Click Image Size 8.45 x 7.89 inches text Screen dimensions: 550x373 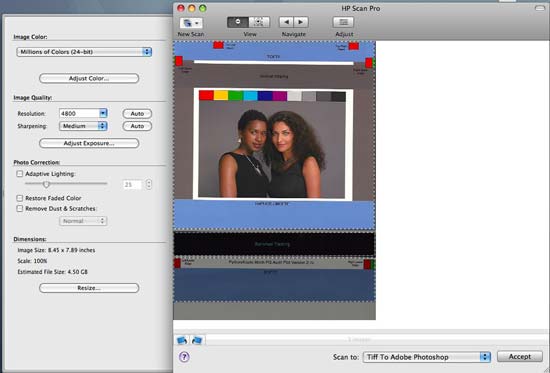coord(56,250)
